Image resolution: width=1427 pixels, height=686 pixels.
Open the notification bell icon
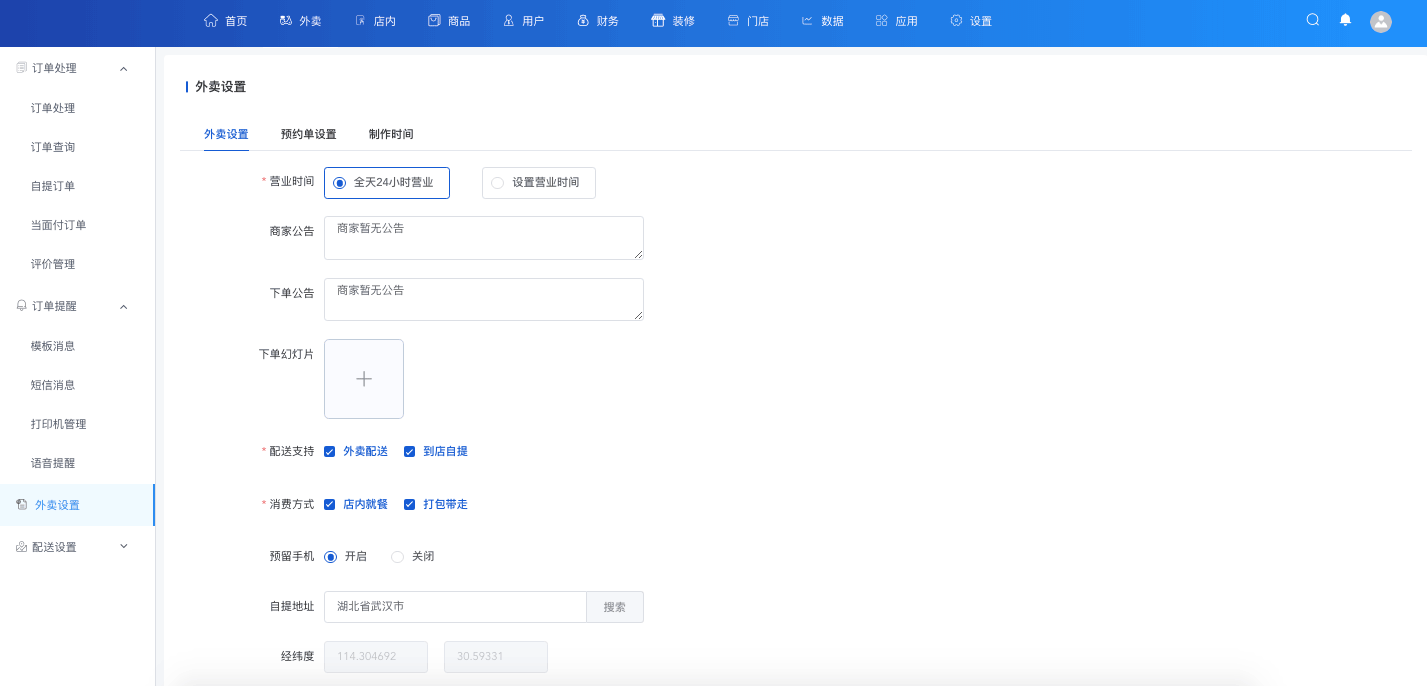point(1345,20)
